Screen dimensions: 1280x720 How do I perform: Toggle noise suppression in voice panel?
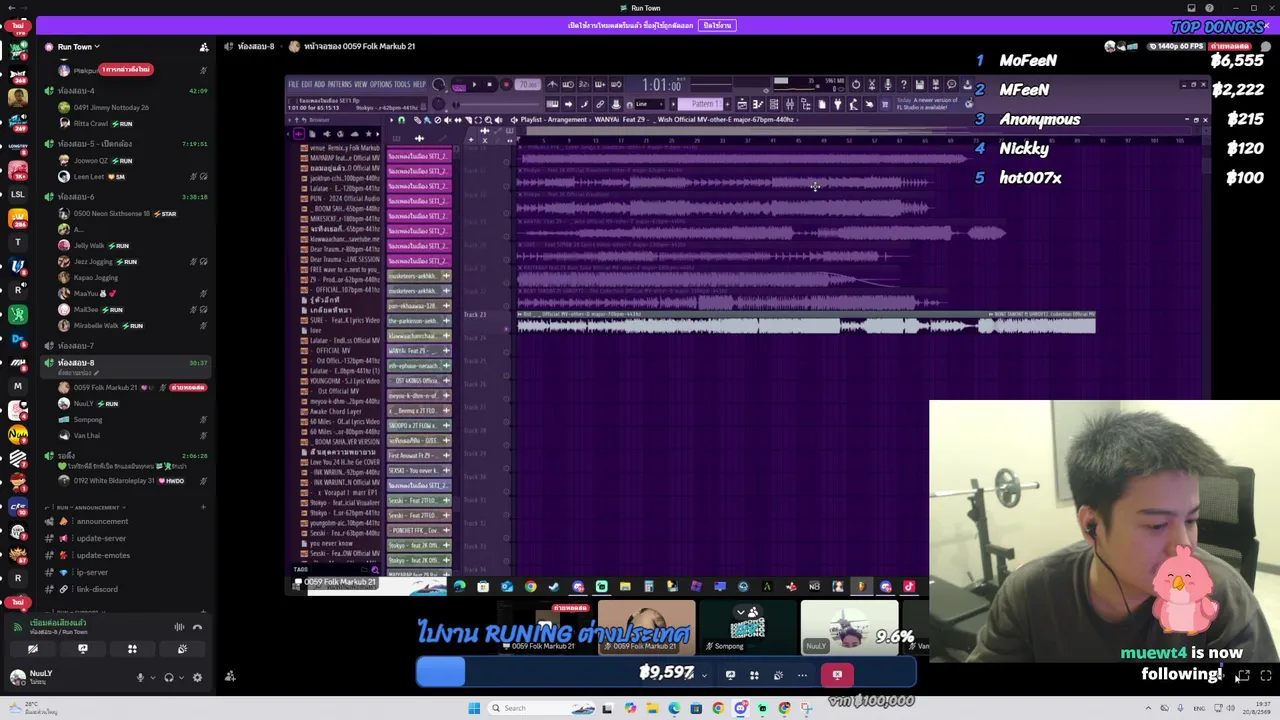coord(179,627)
